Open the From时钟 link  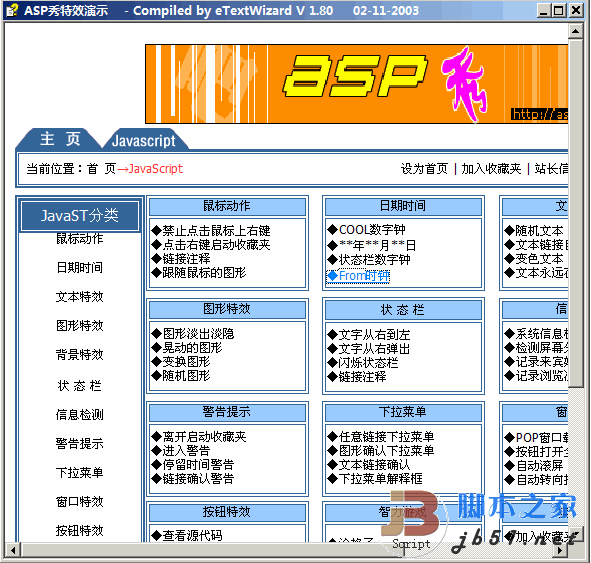click(x=358, y=276)
